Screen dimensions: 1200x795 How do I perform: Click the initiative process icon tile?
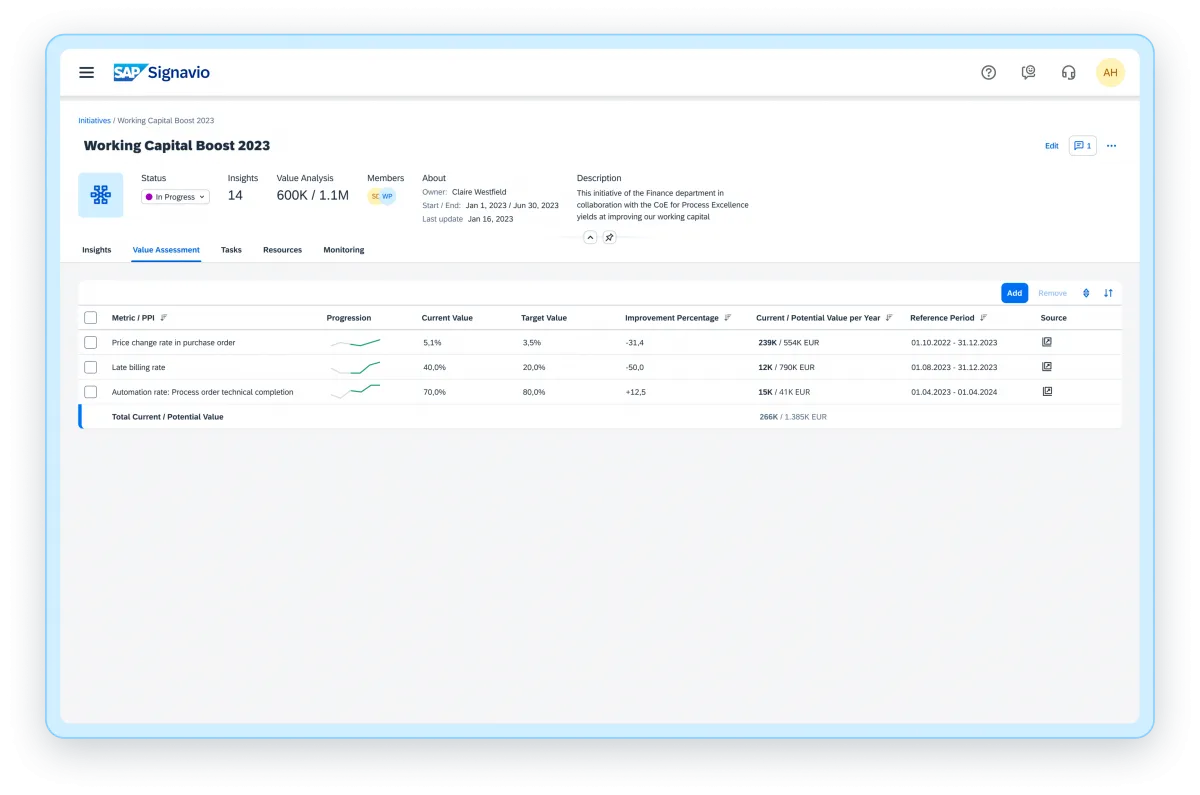click(x=101, y=195)
